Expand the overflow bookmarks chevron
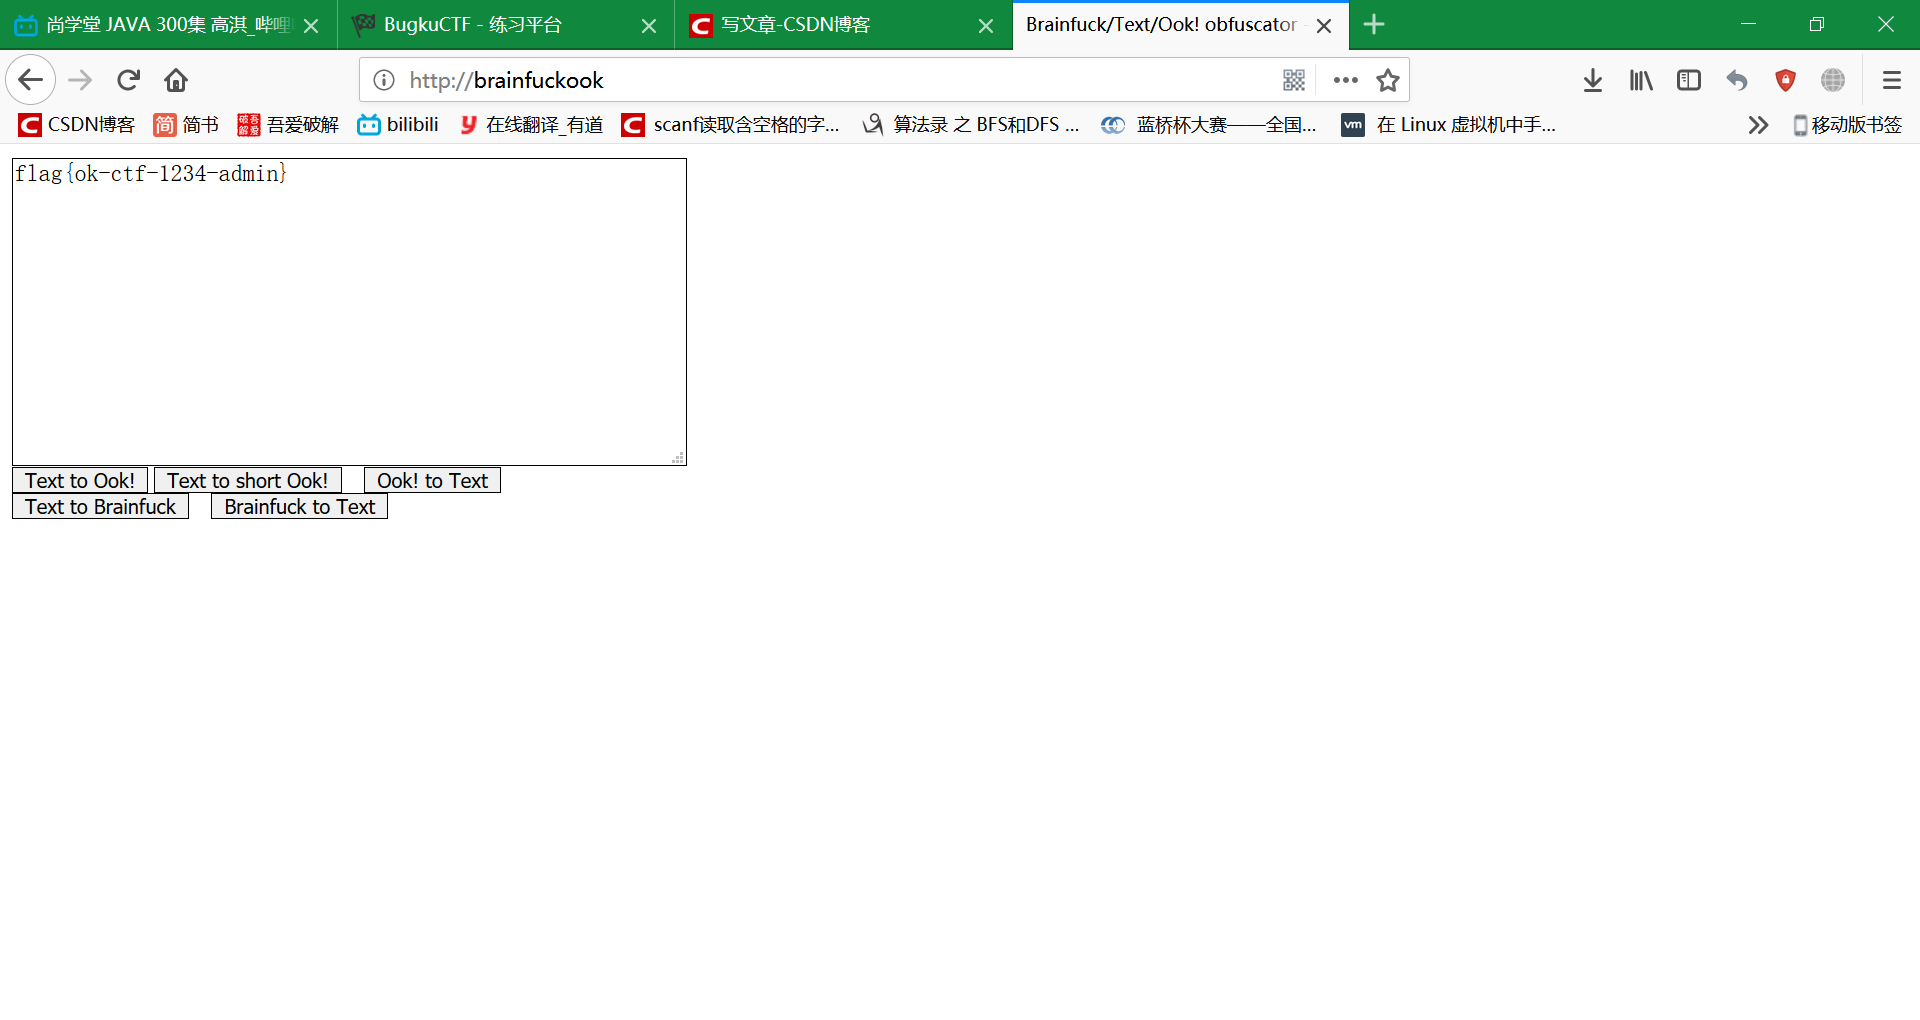Screen dimensions: 1920x1020 pyautogui.click(x=1758, y=125)
